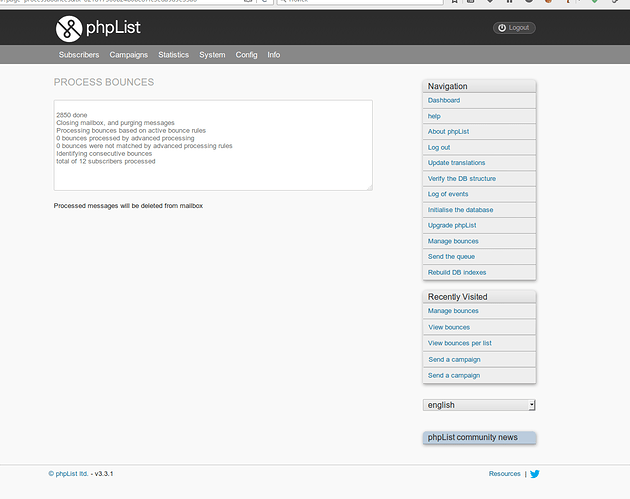The height and width of the screenshot is (499, 630).
Task: Click the Twitter bird icon in footer
Action: [x=534, y=474]
